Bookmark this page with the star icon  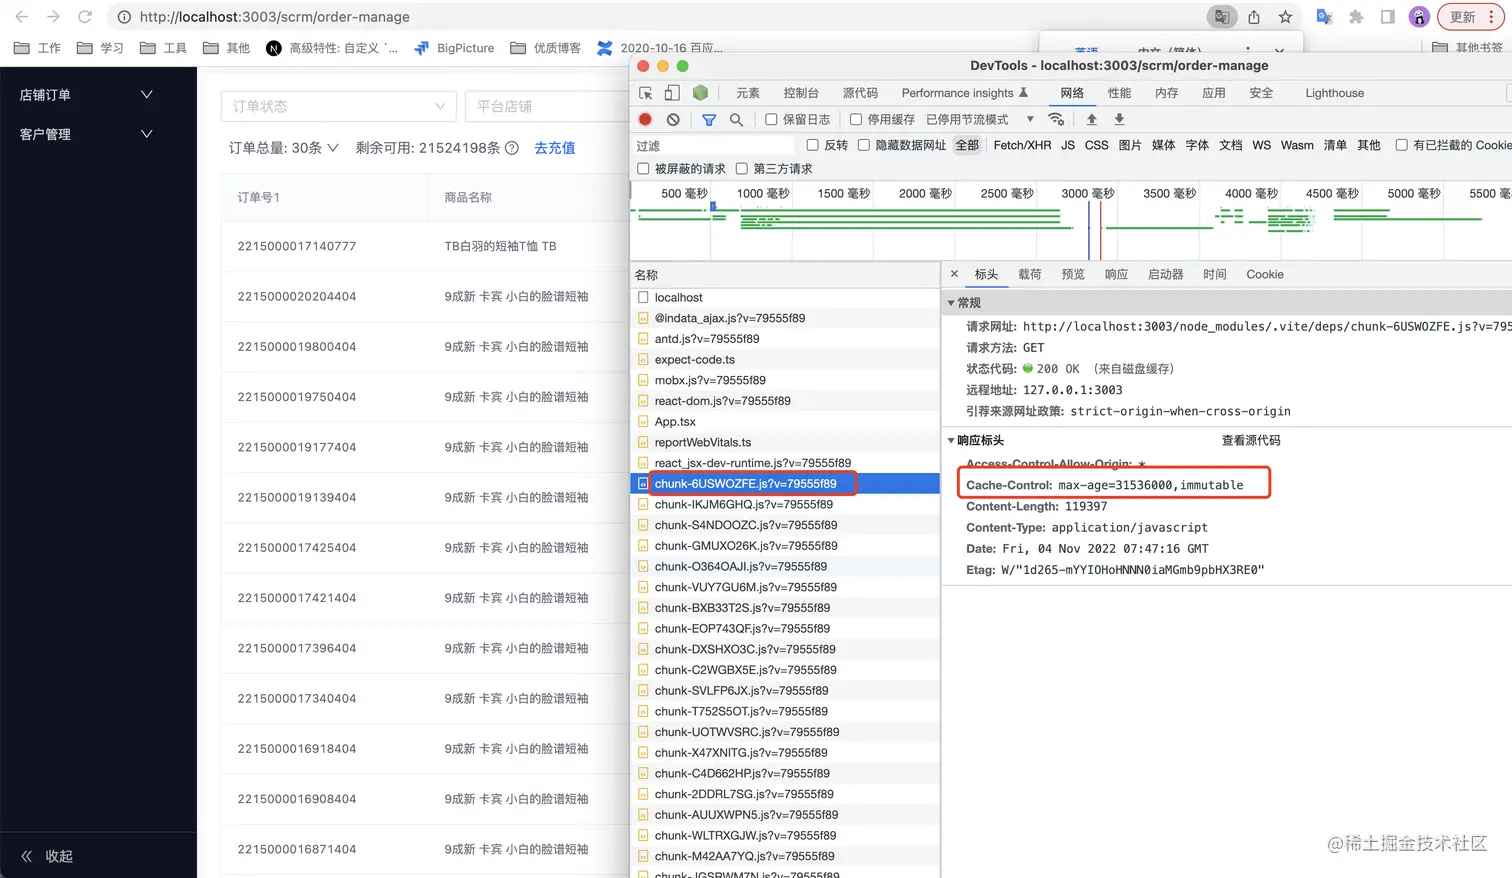tap(1285, 17)
